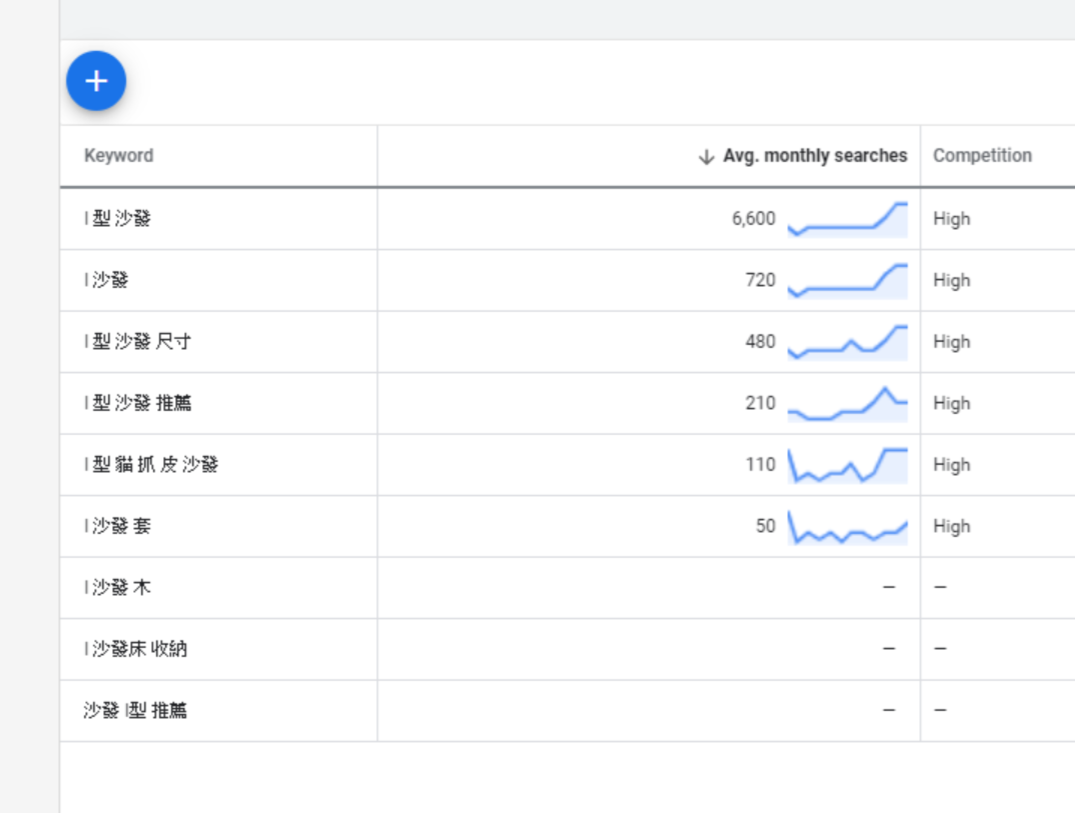Image resolution: width=1075 pixels, height=813 pixels.
Task: Click the Competition column header
Action: pos(981,156)
